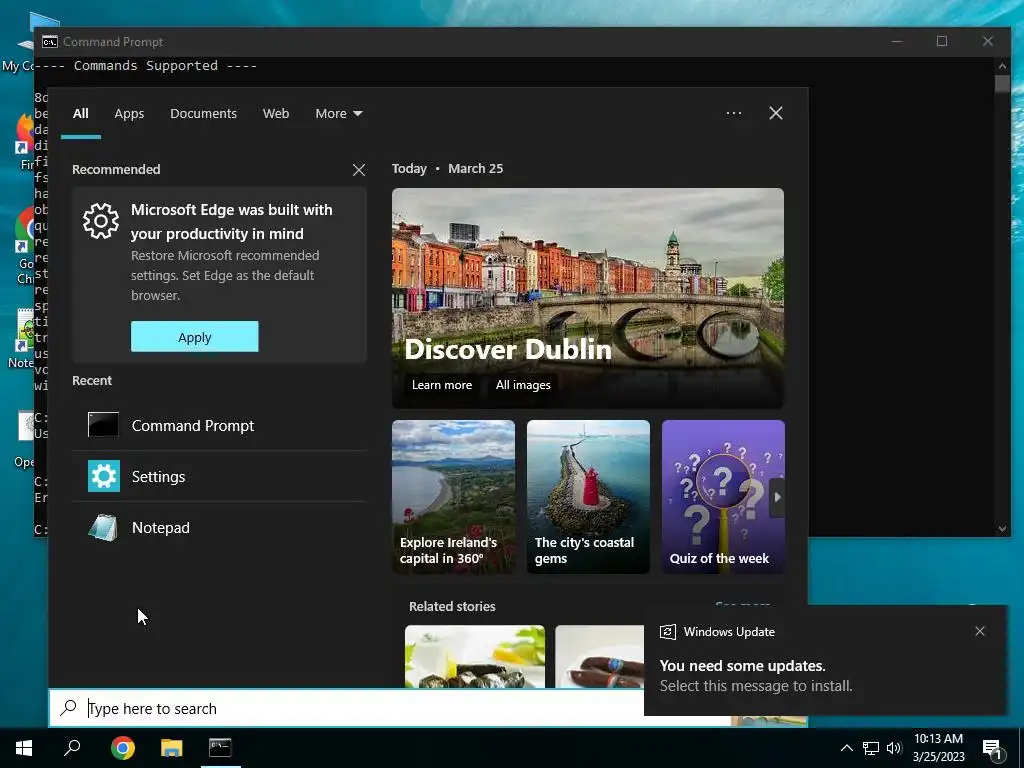Click the Settings gear icon in Recent
The width and height of the screenshot is (1024, 768).
(x=104, y=476)
